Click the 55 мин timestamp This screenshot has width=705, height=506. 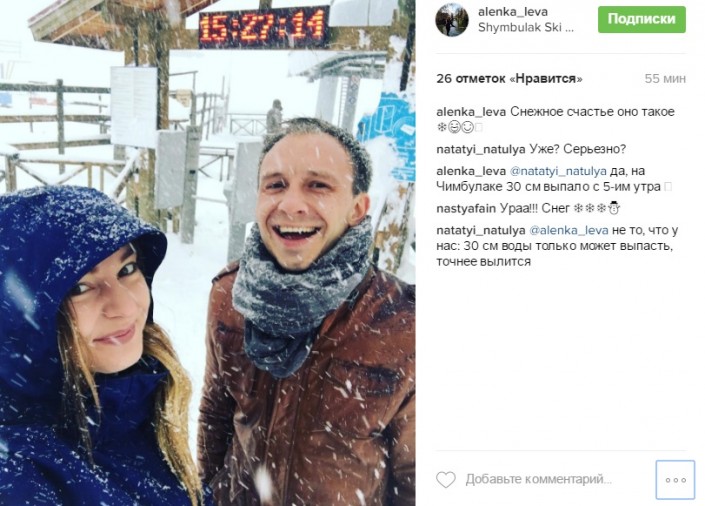click(665, 79)
